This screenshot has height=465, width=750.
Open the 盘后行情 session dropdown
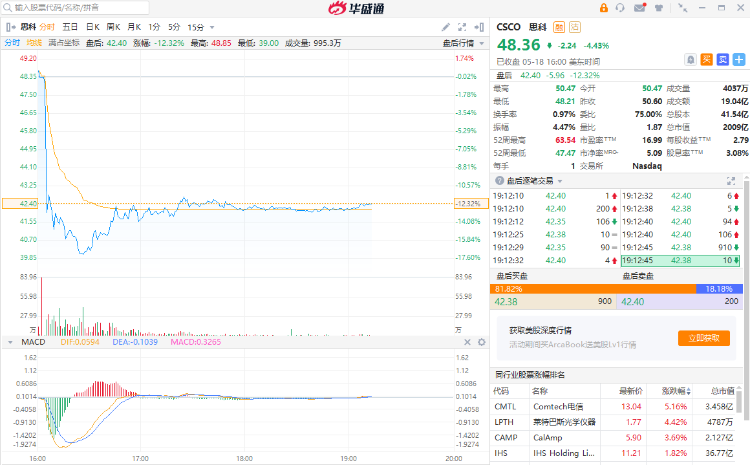(x=463, y=44)
